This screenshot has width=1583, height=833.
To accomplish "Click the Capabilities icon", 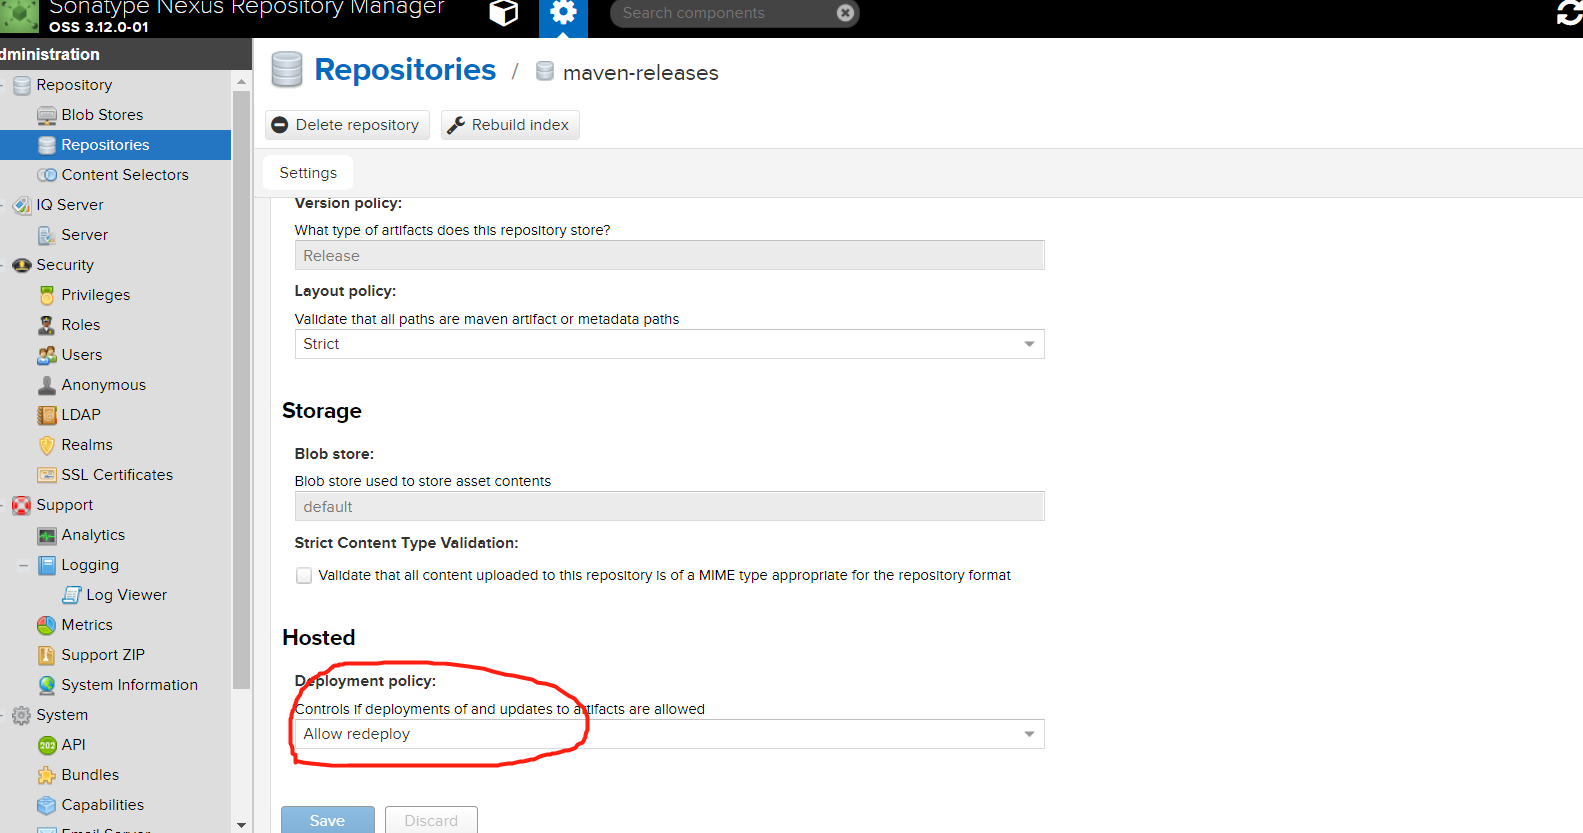I will (x=47, y=805).
